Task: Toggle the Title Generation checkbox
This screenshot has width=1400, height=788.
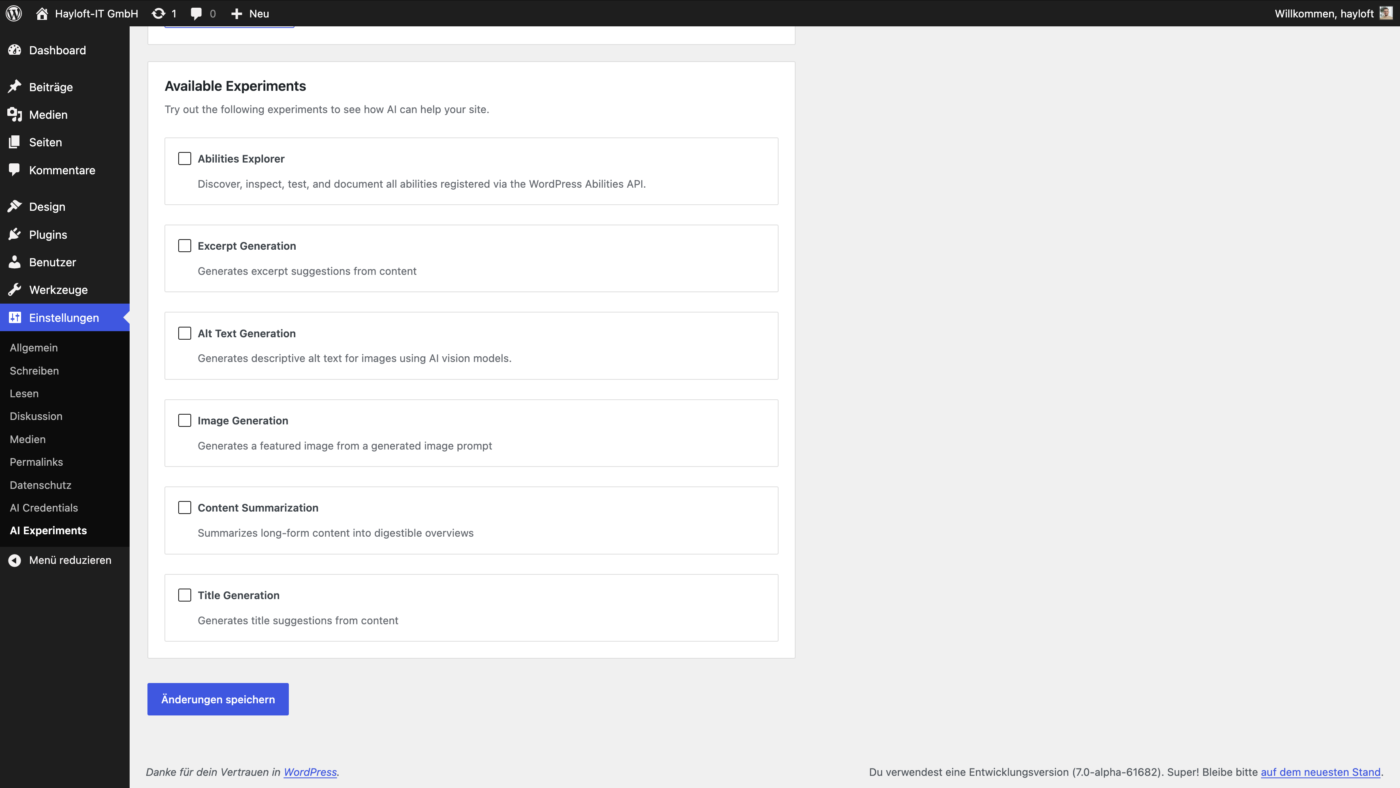Action: [x=185, y=595]
